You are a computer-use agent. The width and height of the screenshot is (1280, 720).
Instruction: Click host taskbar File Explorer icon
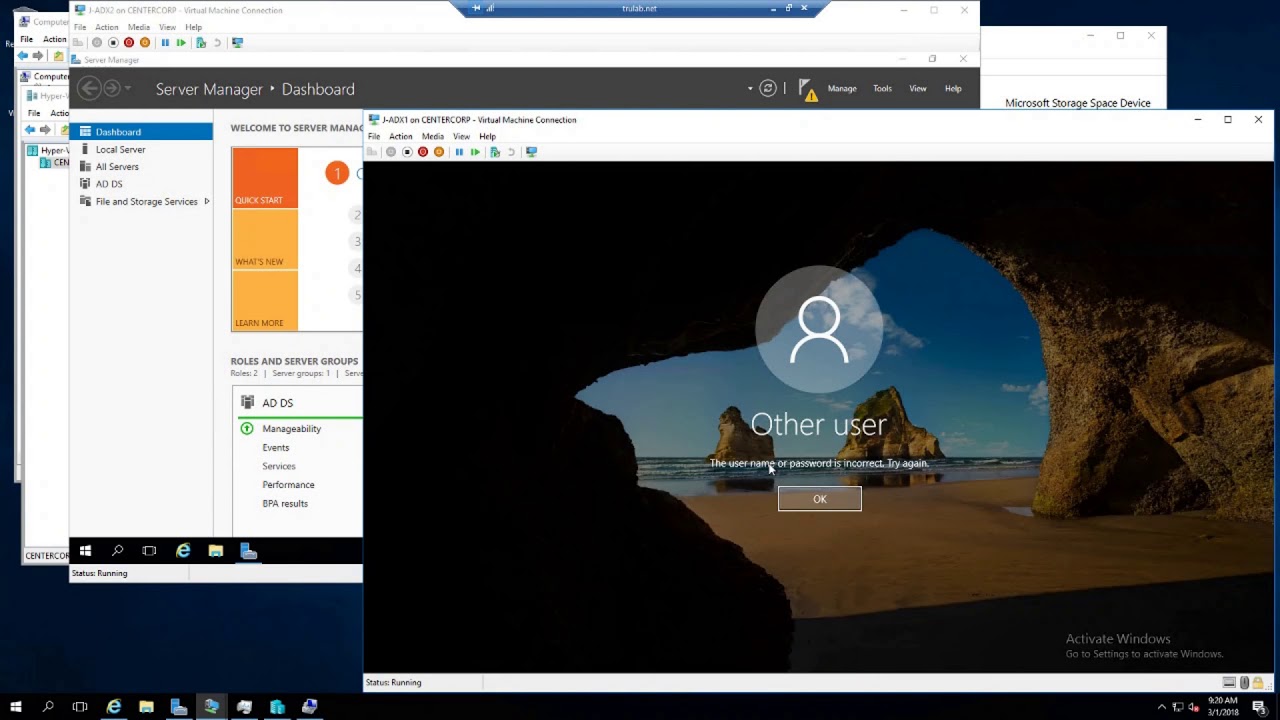(146, 707)
